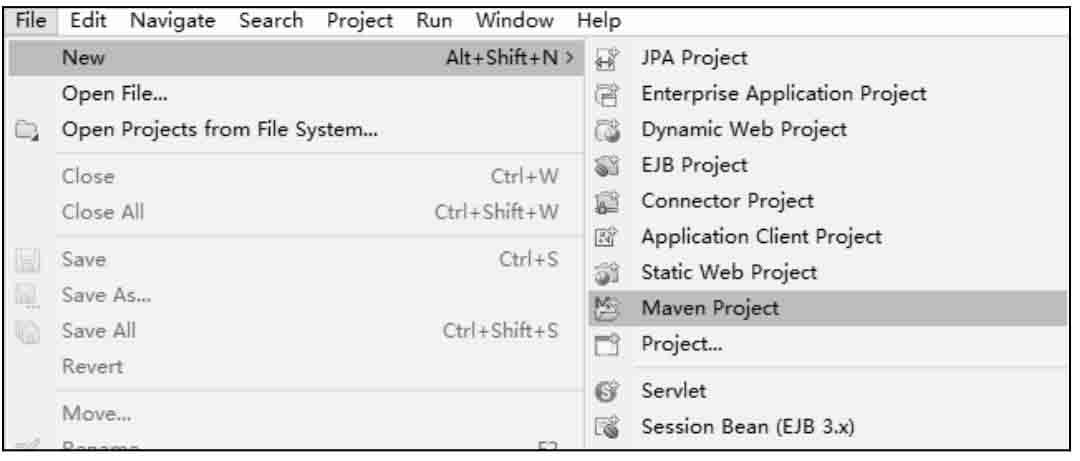Click the Session Bean icon
Screen dimensions: 1080x461
coord(608,427)
